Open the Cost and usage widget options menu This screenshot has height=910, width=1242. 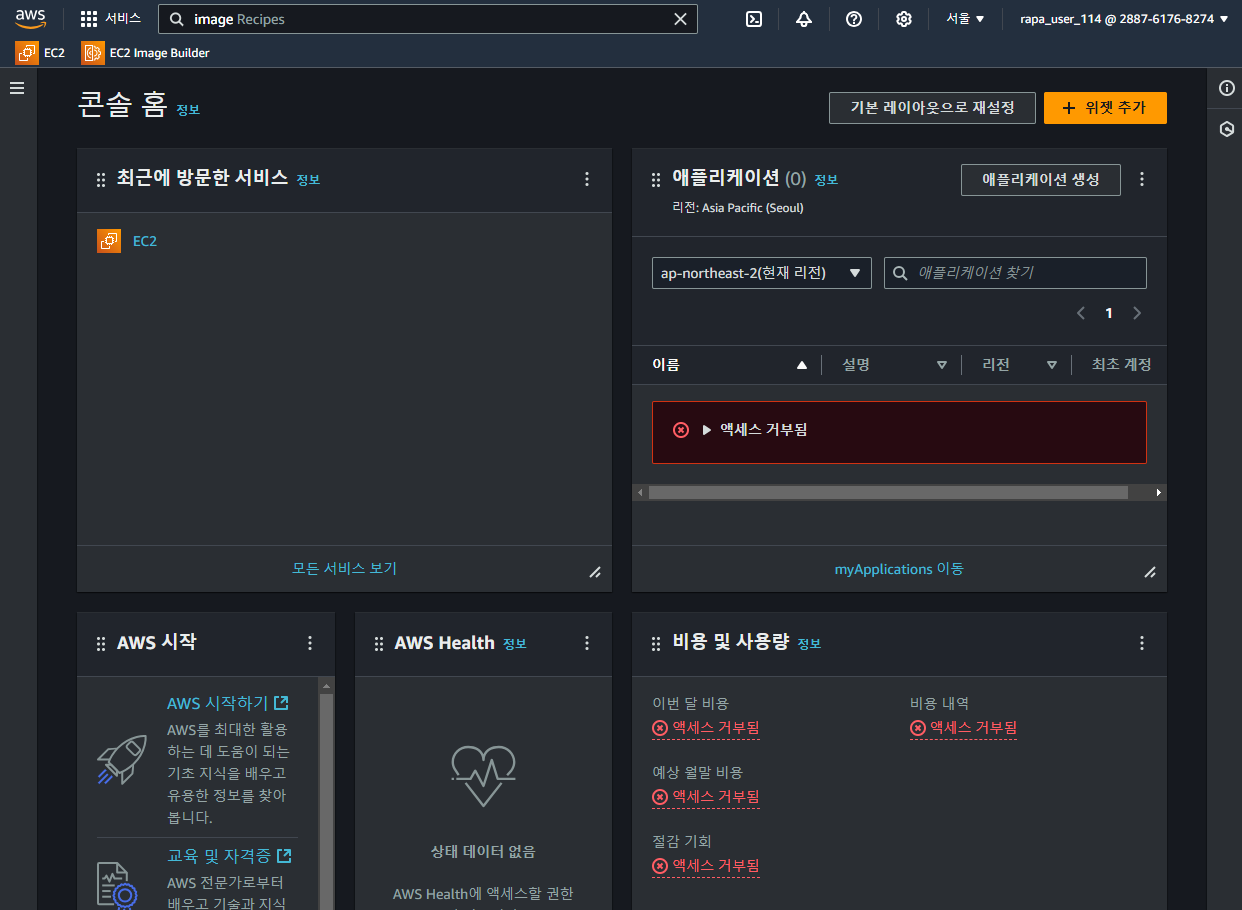pyautogui.click(x=1142, y=643)
